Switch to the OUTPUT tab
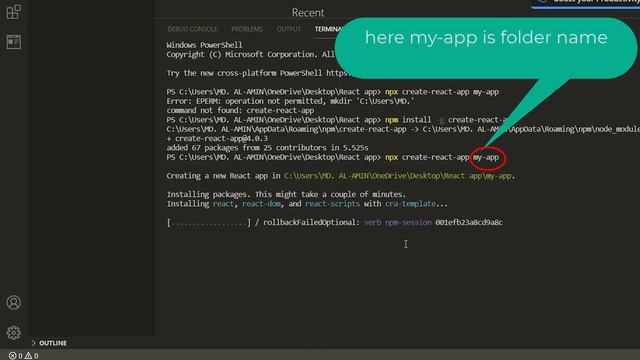This screenshot has width=640, height=360. coord(289,29)
